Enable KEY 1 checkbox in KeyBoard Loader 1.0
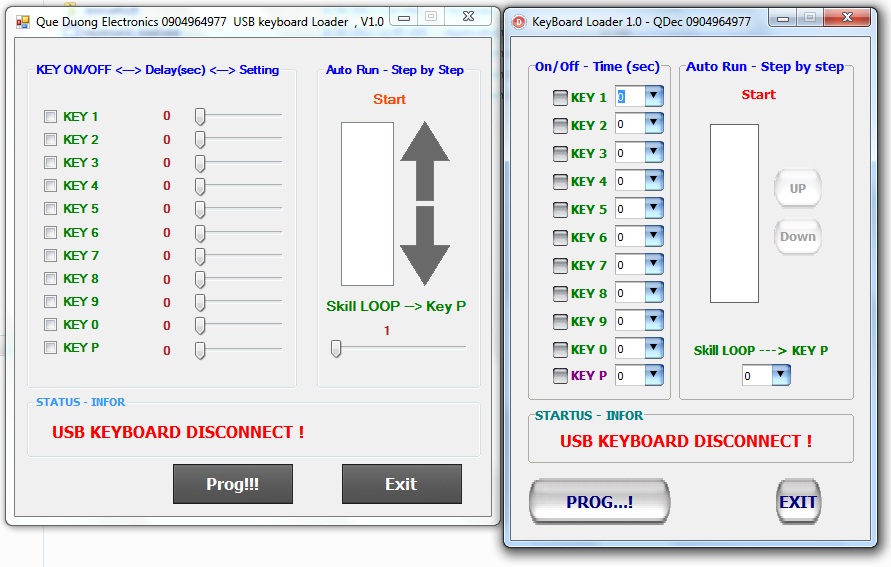The image size is (891, 567). (x=560, y=98)
